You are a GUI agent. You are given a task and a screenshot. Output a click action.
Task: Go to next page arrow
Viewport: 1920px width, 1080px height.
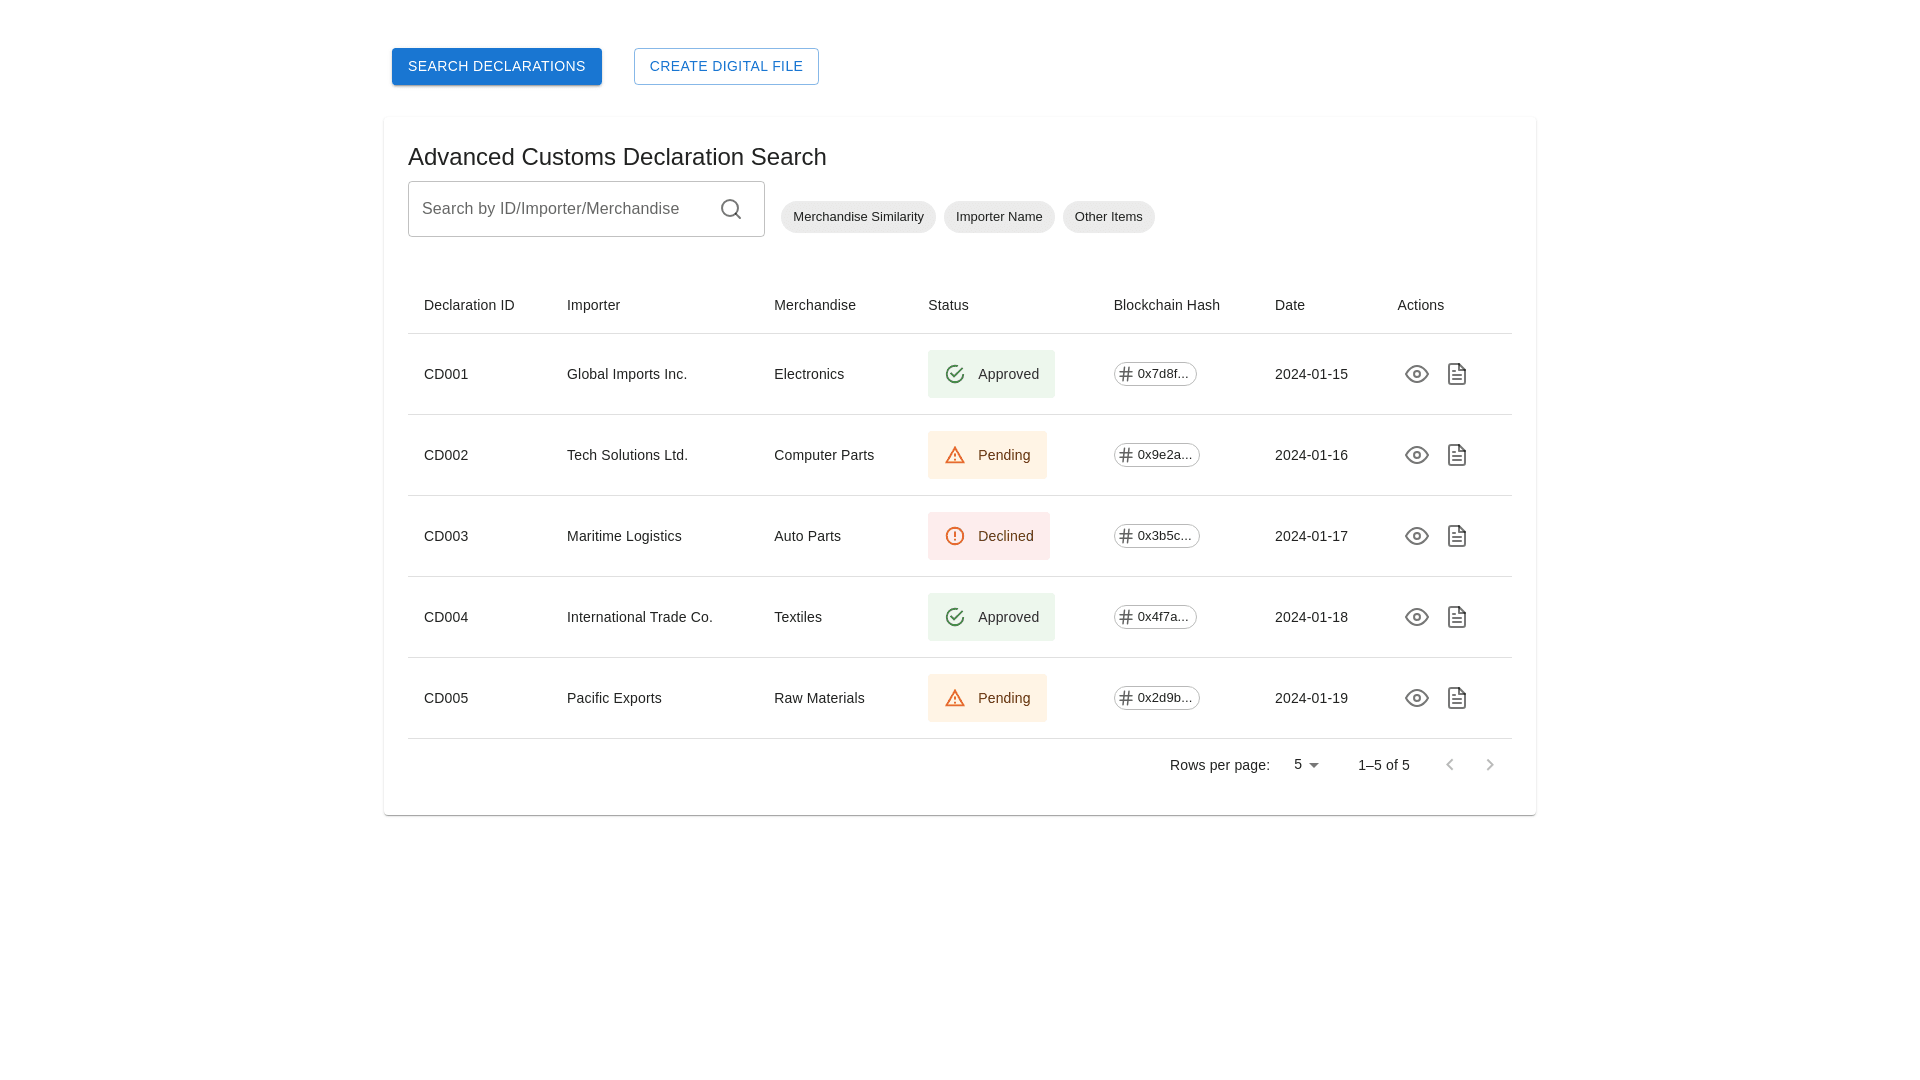coord(1489,765)
